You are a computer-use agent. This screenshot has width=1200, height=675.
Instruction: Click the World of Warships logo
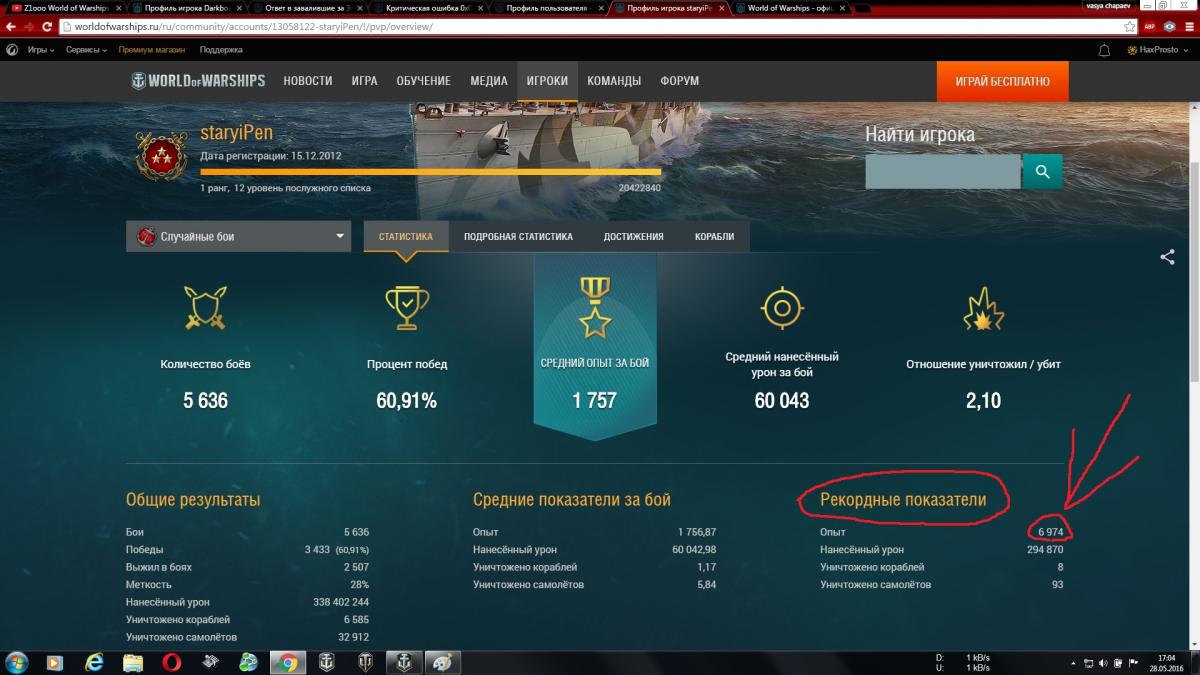tap(199, 80)
